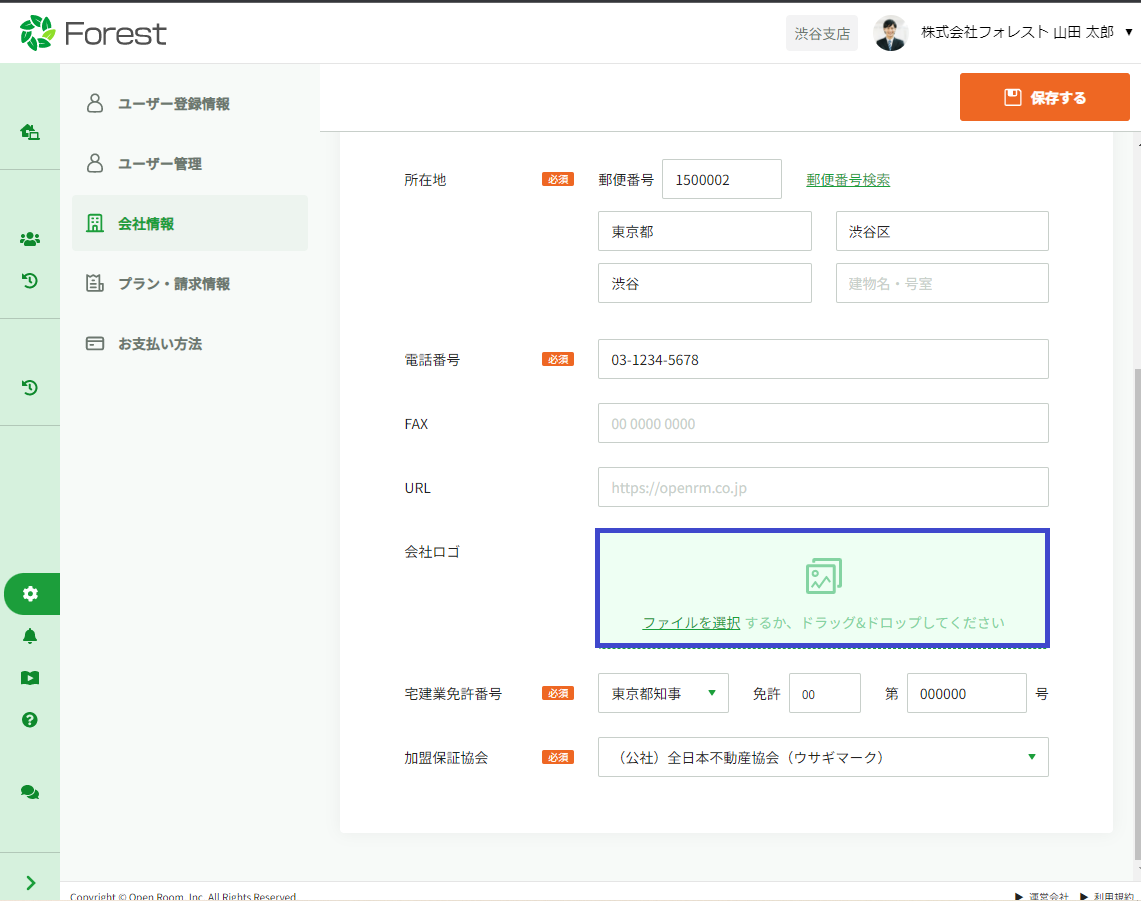Click the image upload icon in logo area
The height and width of the screenshot is (901, 1141).
(823, 576)
